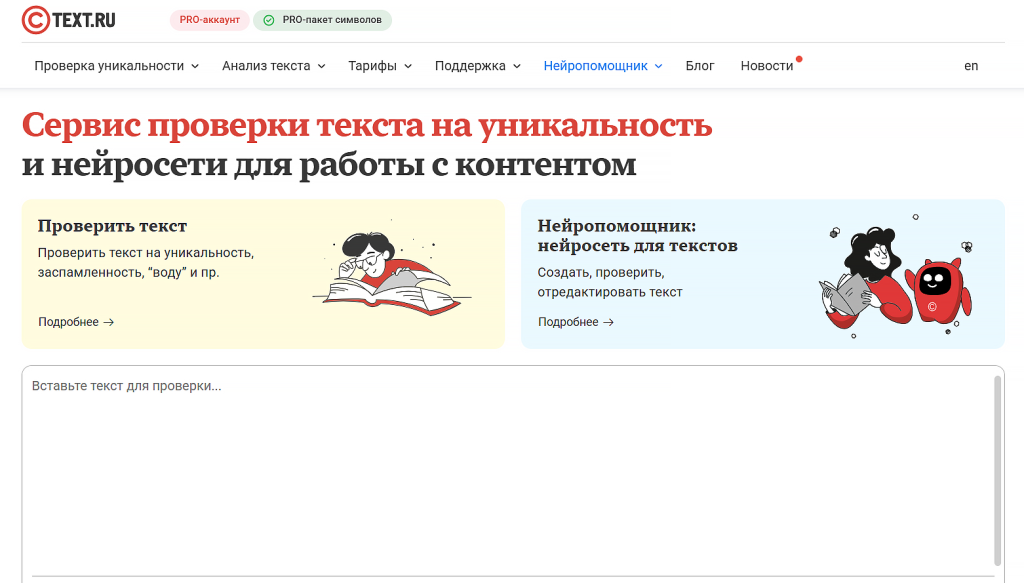The image size is (1024, 583).
Task: Click Подробнее under Проверить текст
Action: (x=67, y=322)
